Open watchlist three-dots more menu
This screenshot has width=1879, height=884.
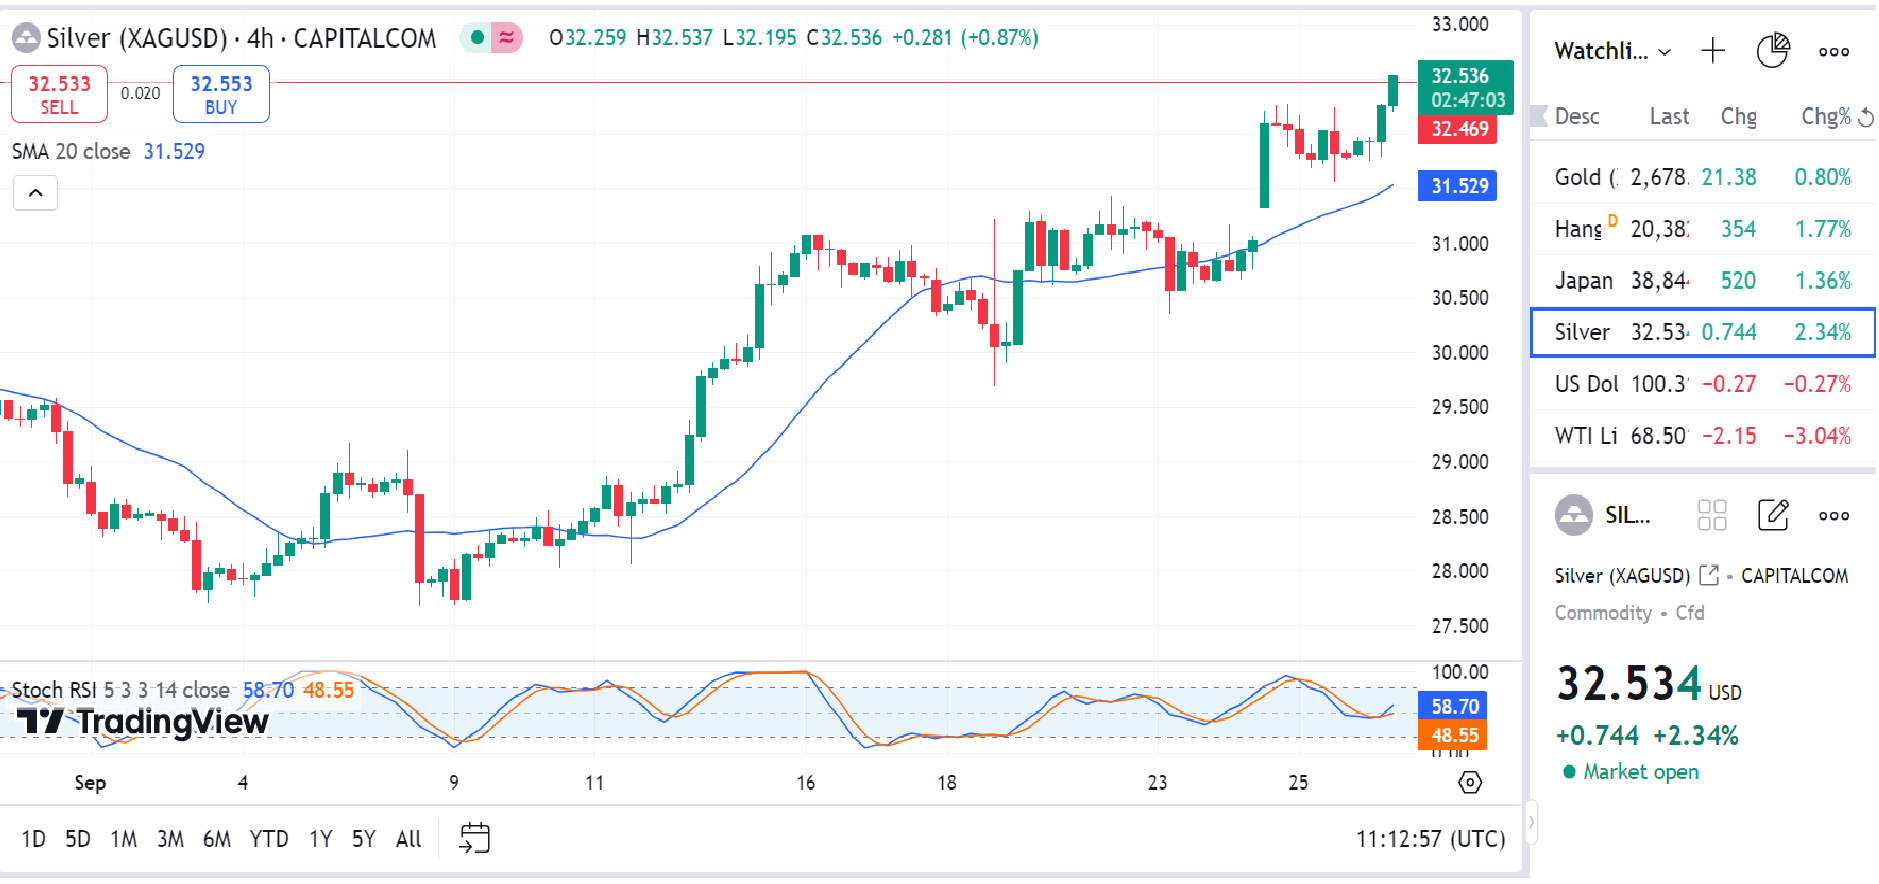coord(1833,52)
